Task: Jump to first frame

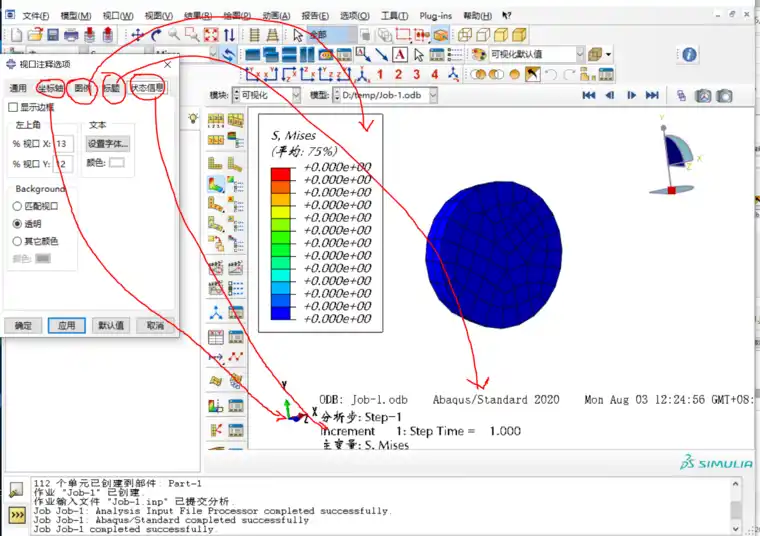Action: (589, 95)
